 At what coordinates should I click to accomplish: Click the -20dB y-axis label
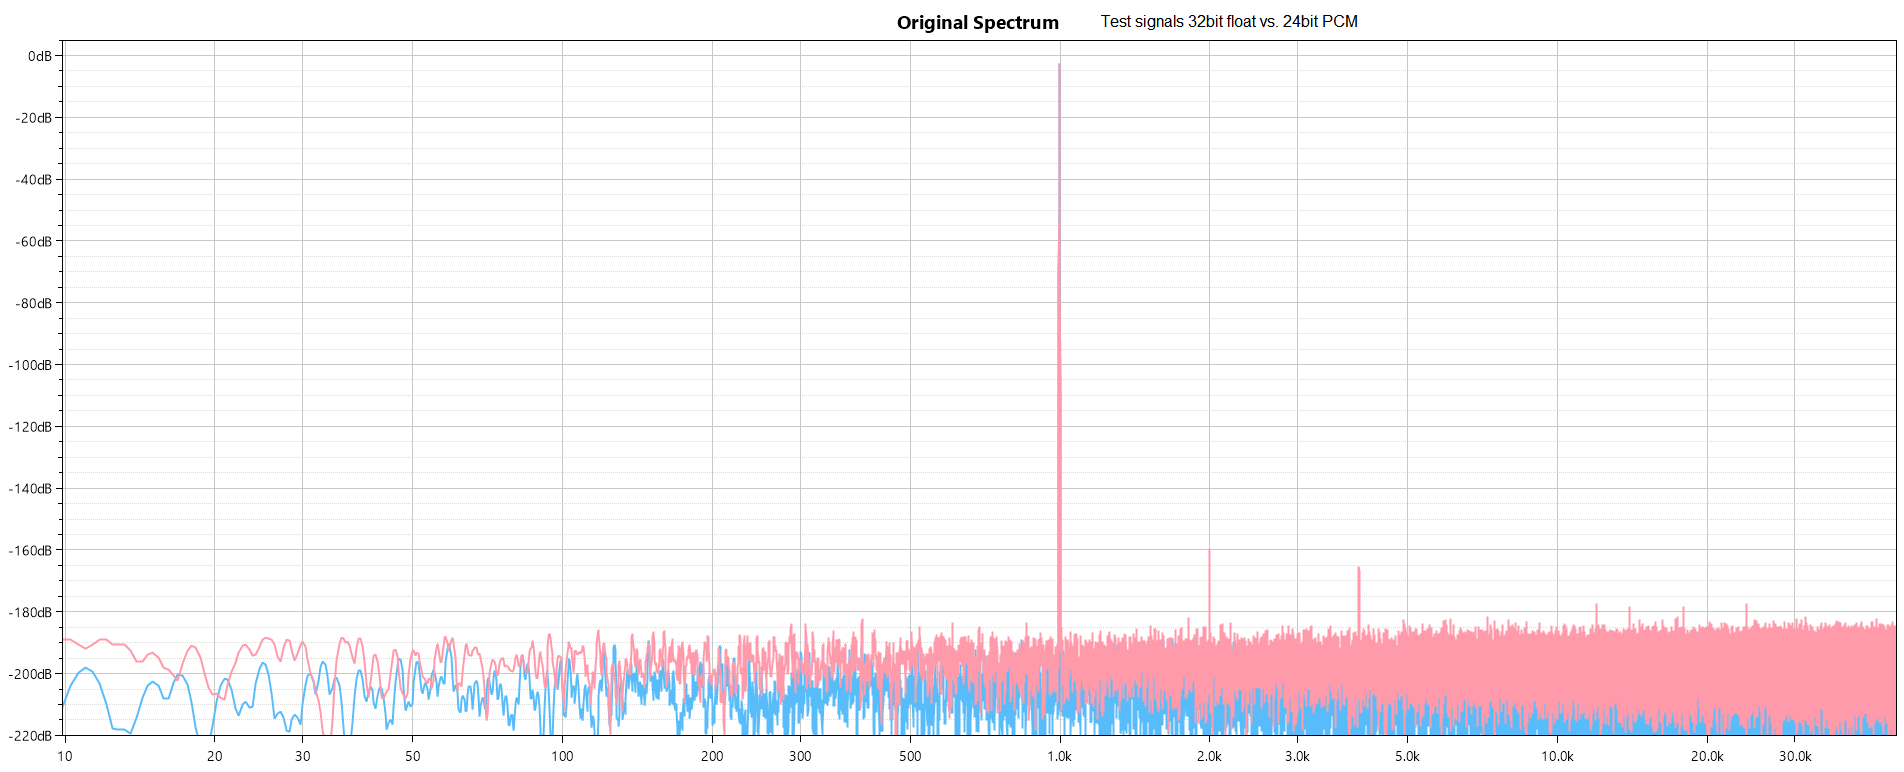pyautogui.click(x=34, y=118)
